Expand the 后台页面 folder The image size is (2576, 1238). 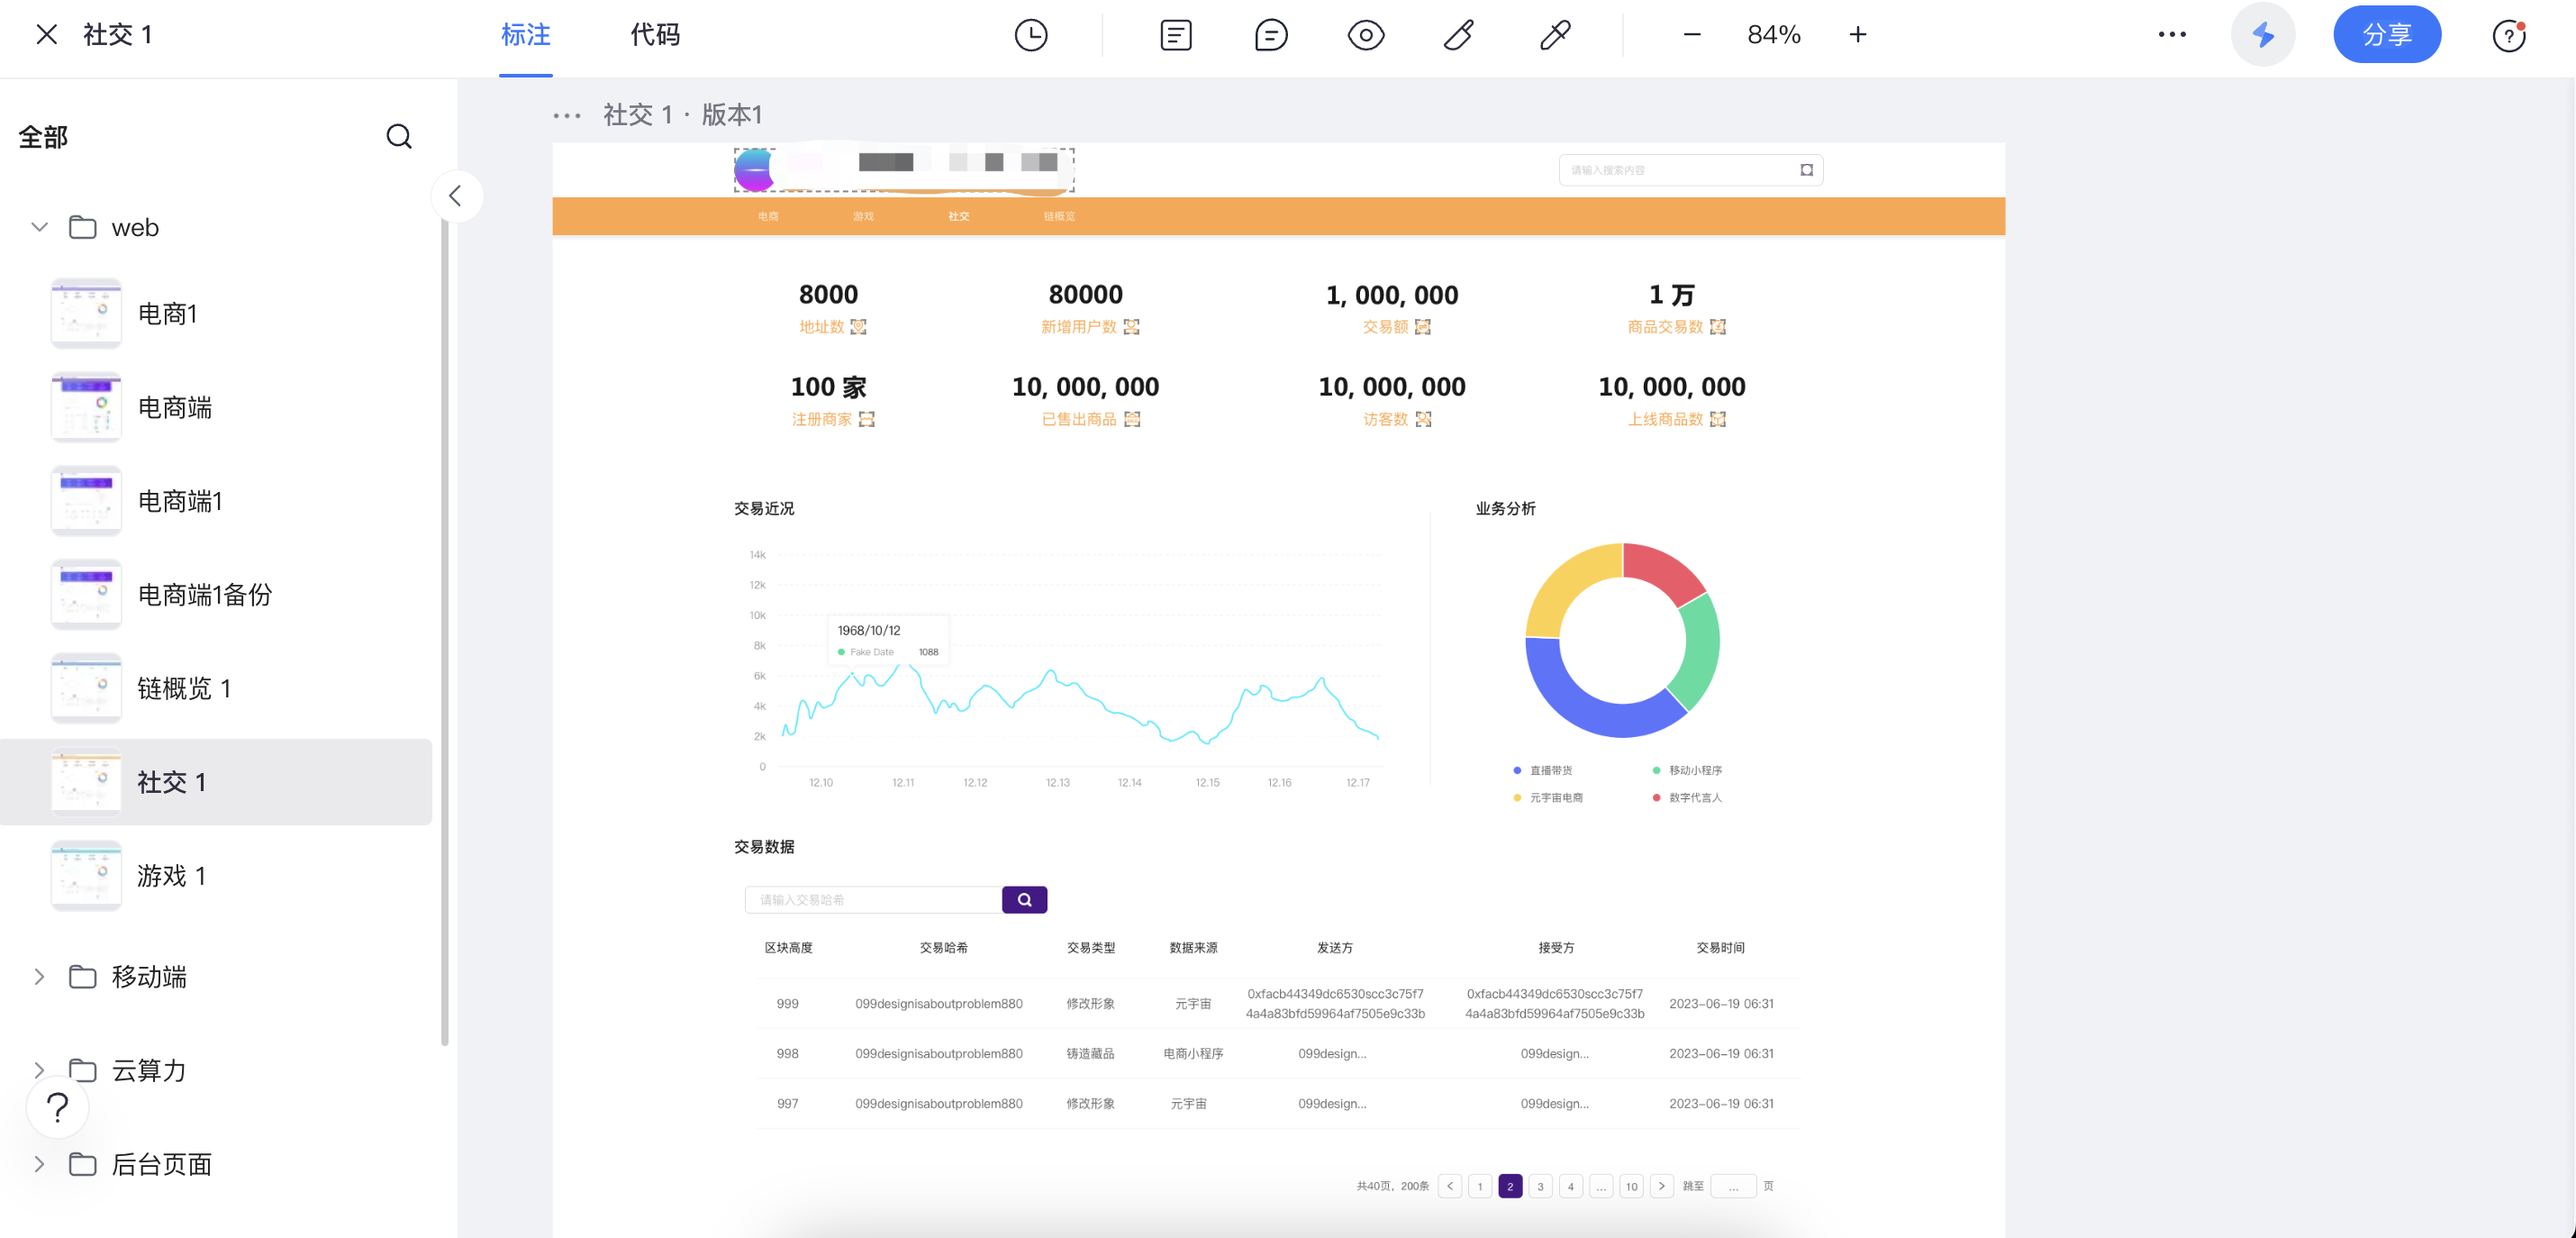[39, 1164]
